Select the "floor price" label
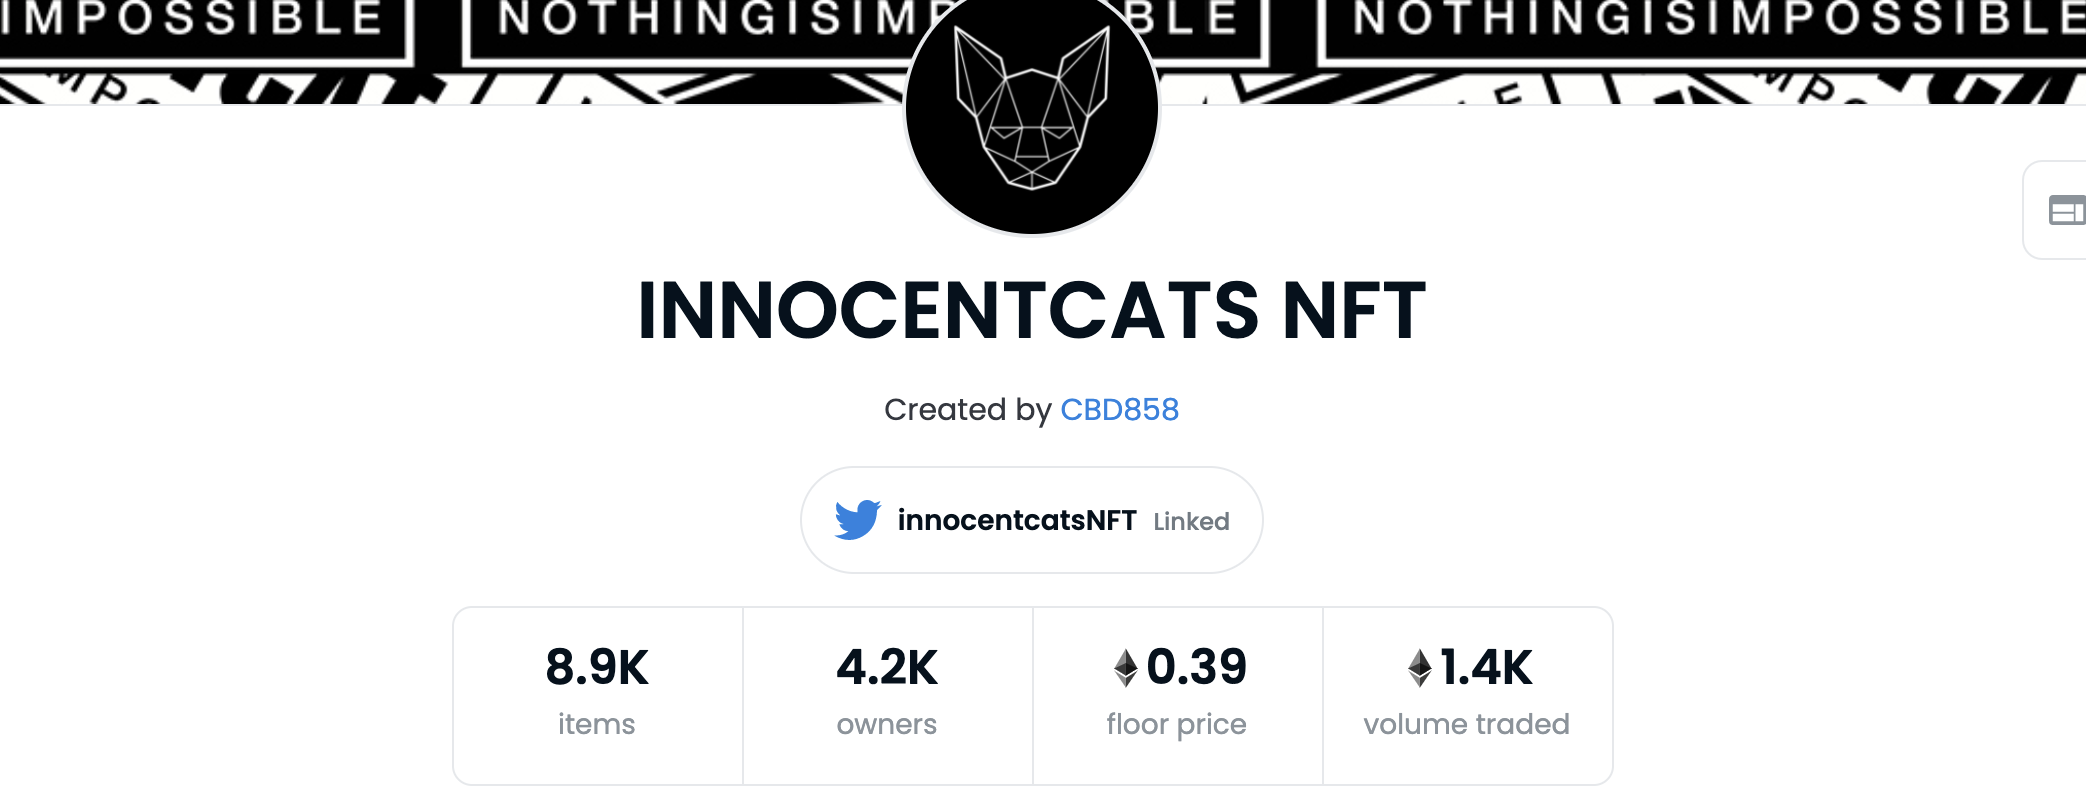2086x794 pixels. tap(1176, 724)
